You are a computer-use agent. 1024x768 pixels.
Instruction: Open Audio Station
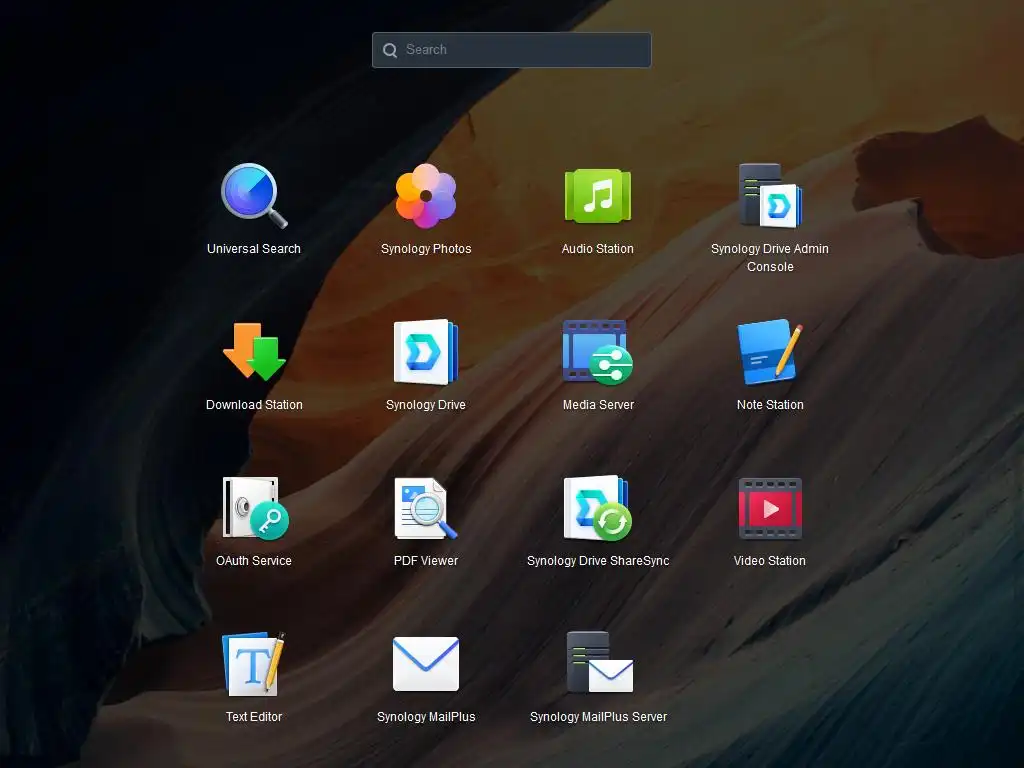[598, 196]
